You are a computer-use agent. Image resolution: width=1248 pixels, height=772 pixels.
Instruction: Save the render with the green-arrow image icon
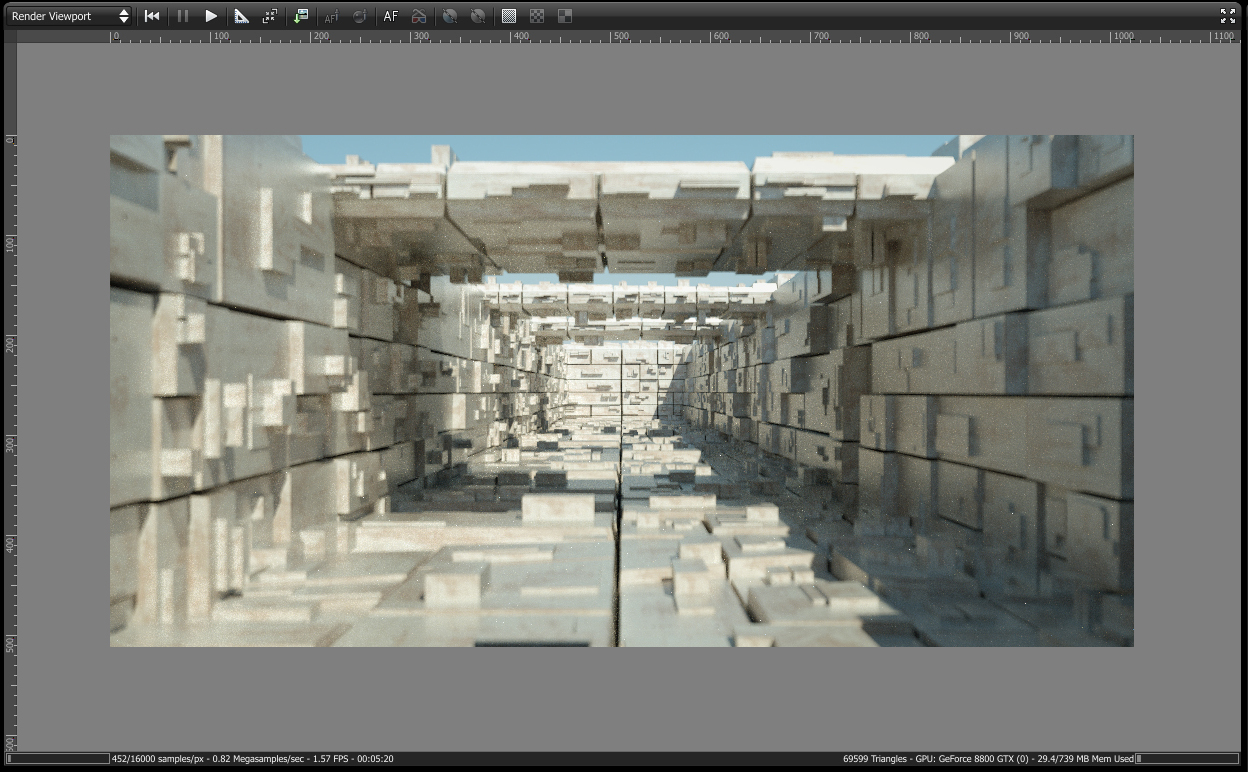click(301, 16)
